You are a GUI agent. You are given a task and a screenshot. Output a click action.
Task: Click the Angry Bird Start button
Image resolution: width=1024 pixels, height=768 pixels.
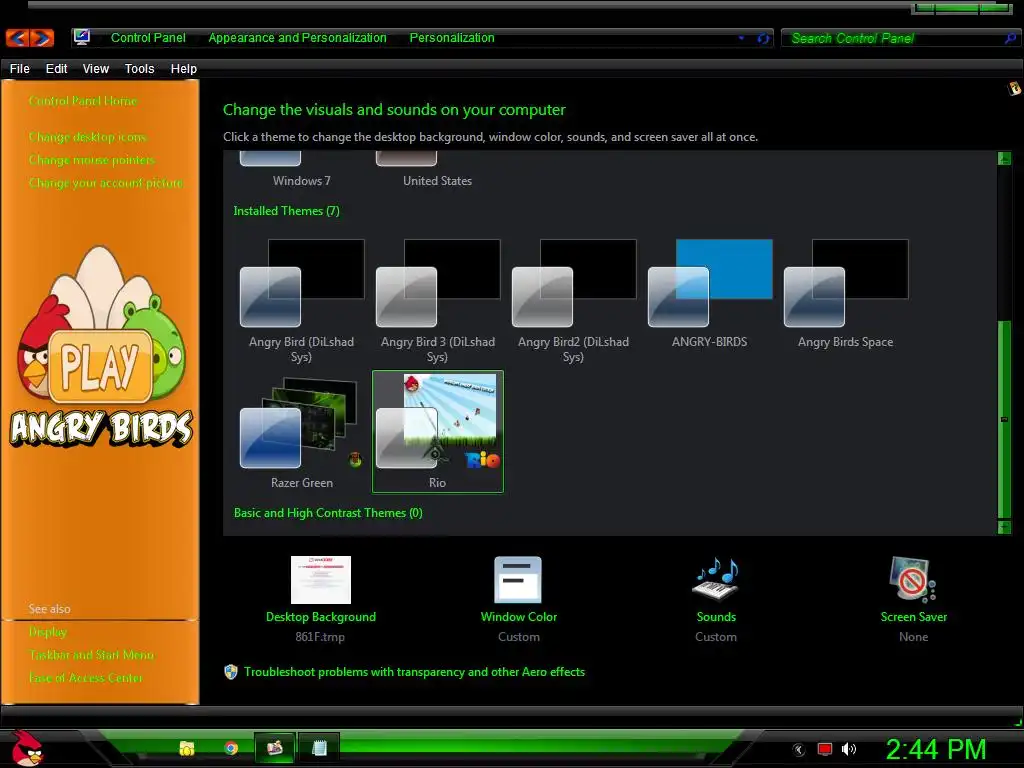point(27,748)
